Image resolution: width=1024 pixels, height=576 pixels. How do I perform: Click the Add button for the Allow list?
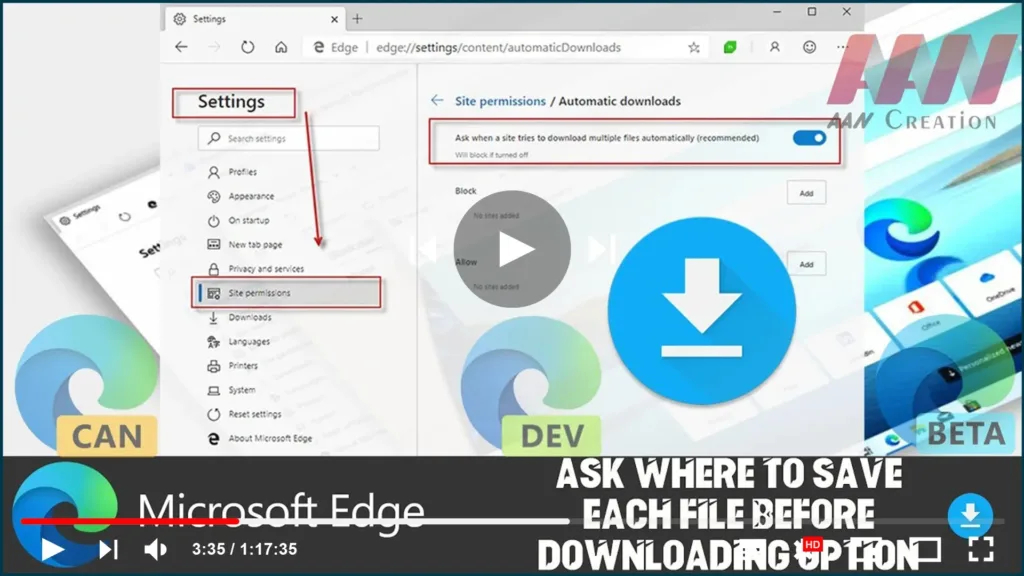tap(806, 264)
